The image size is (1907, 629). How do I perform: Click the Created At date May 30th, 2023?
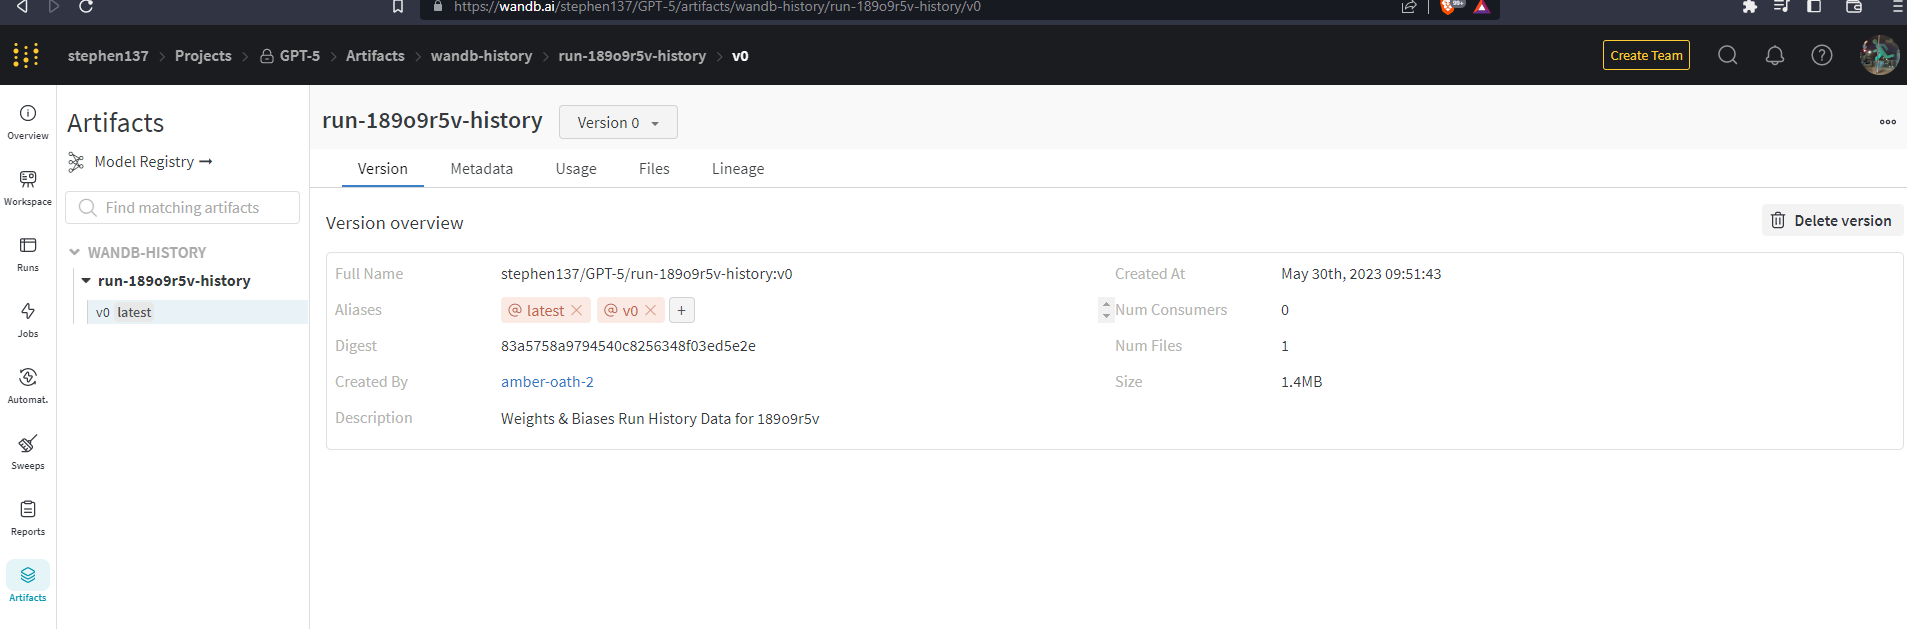tap(1361, 274)
